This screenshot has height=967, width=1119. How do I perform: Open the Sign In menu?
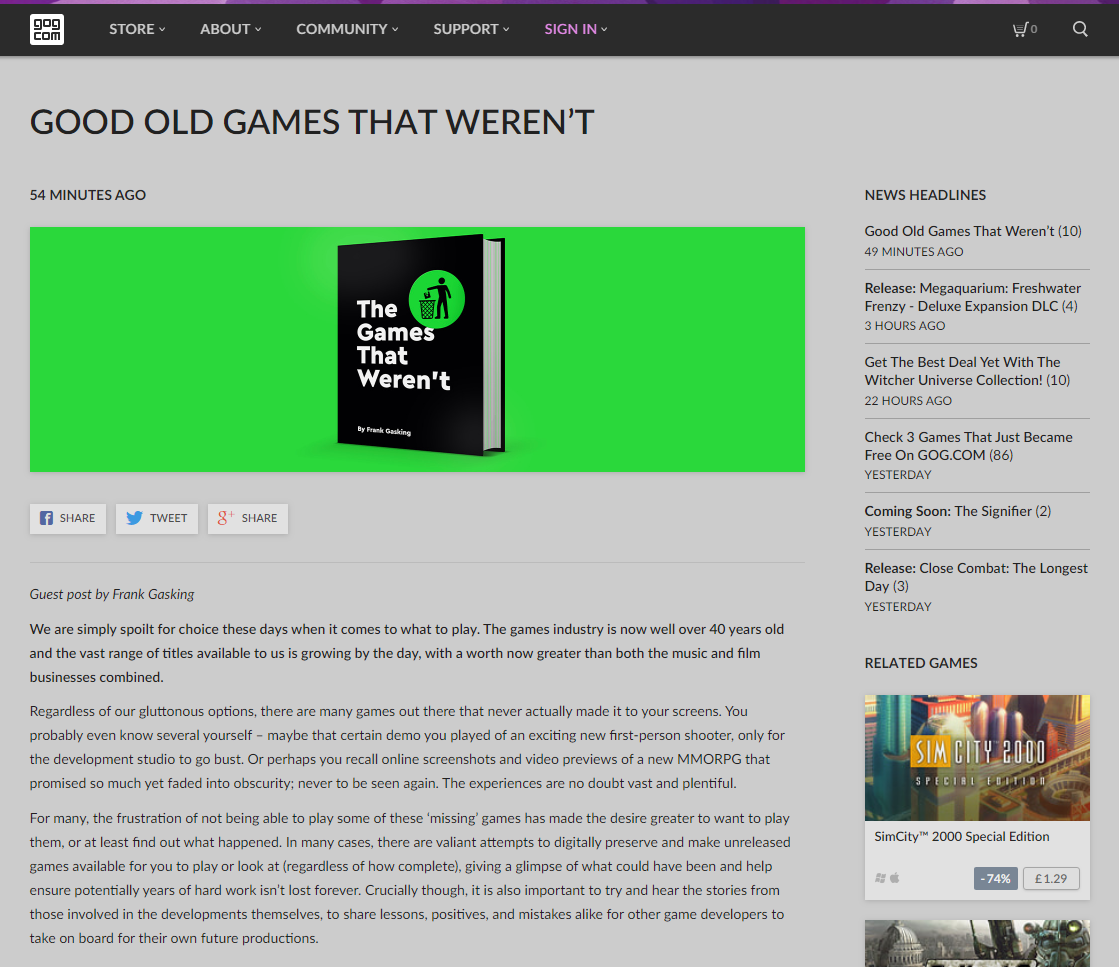[576, 29]
